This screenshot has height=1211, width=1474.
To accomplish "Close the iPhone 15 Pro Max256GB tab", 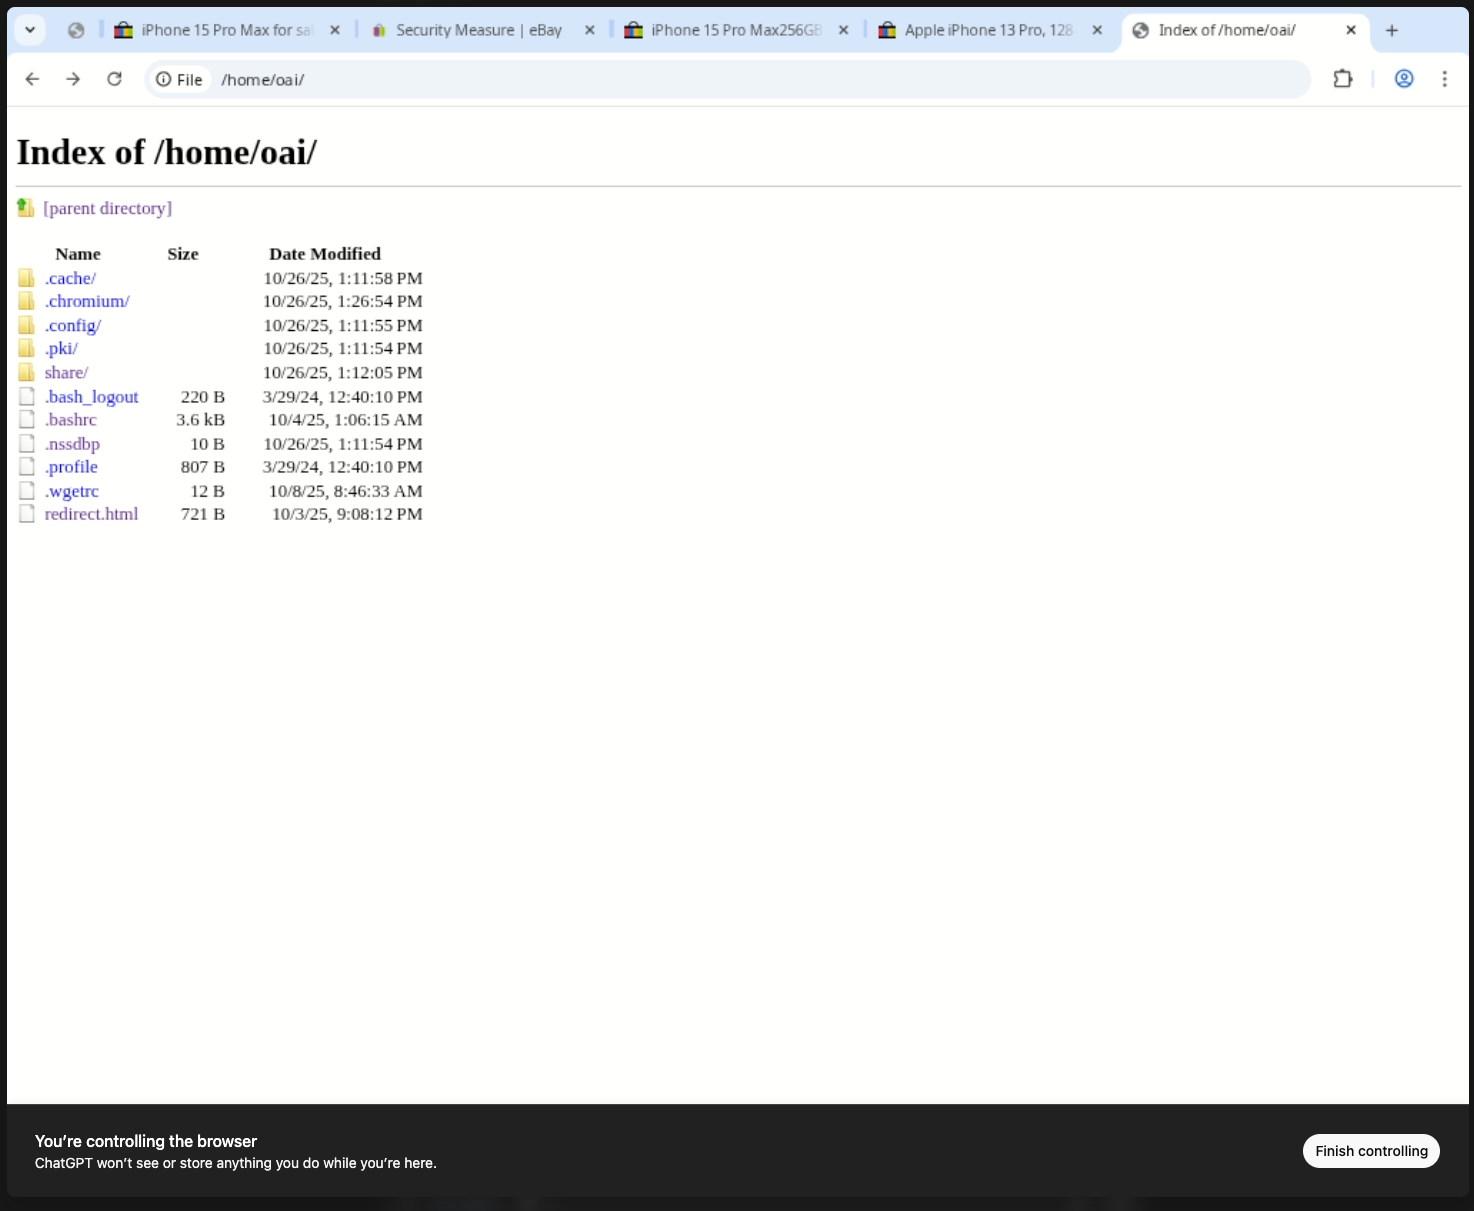I will (844, 30).
